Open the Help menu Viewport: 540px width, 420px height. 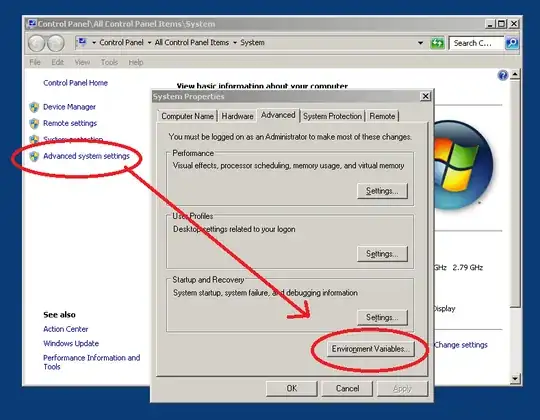pos(136,62)
